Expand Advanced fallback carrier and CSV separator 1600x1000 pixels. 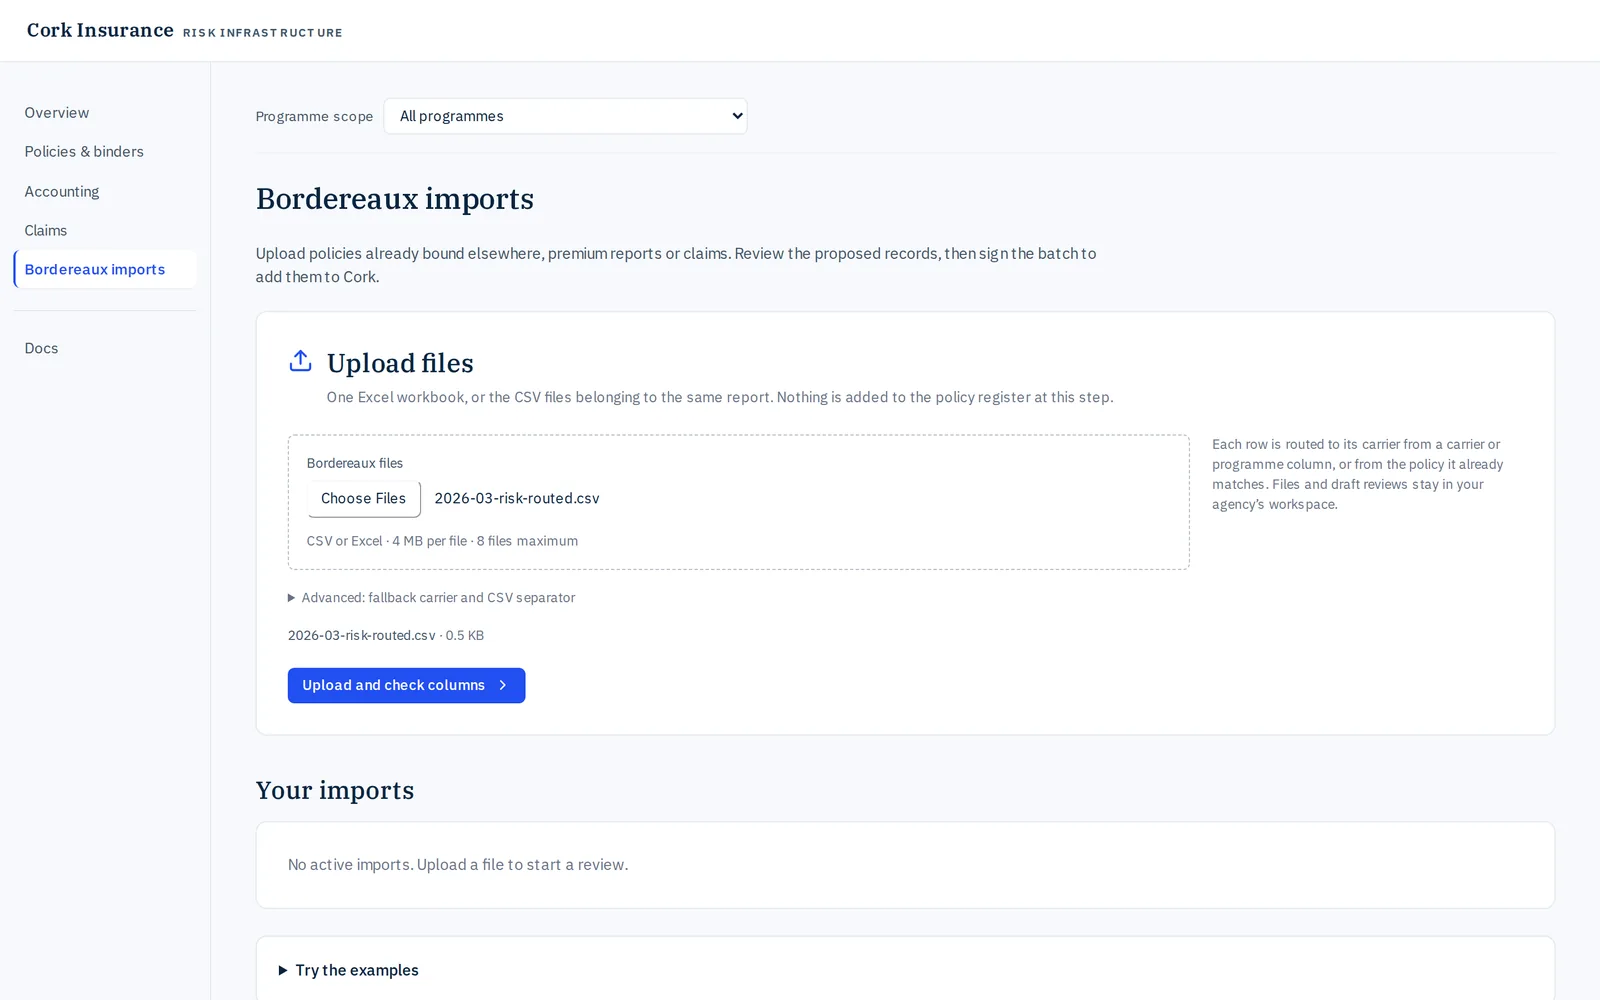pos(431,598)
